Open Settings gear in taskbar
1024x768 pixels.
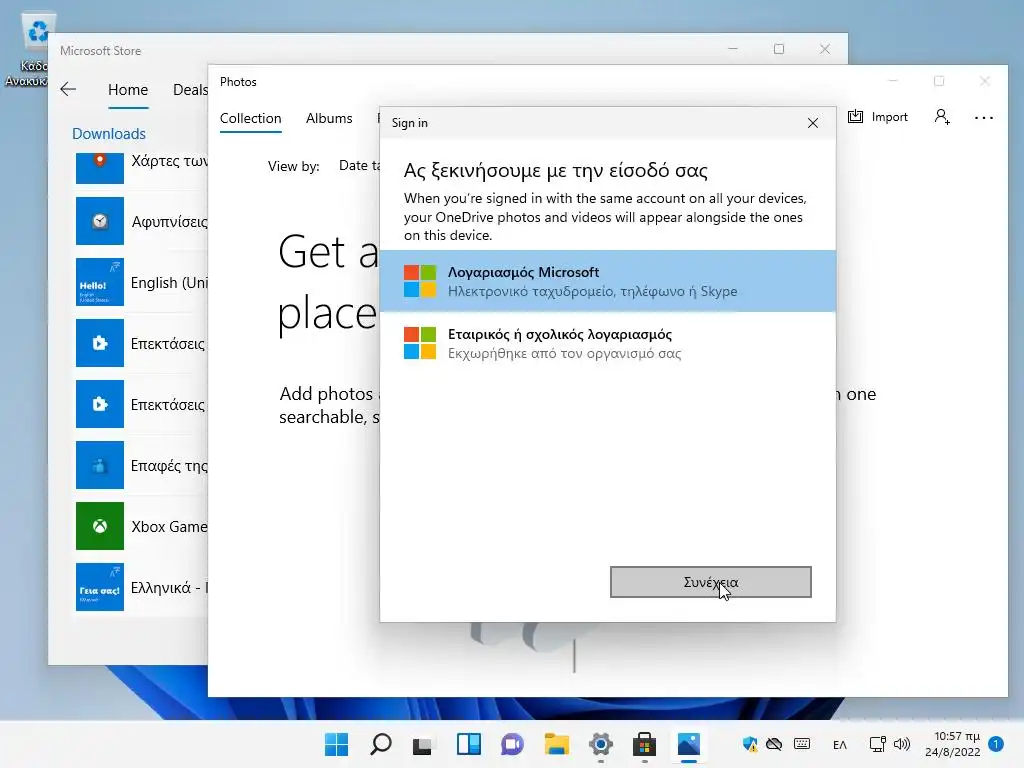point(600,744)
